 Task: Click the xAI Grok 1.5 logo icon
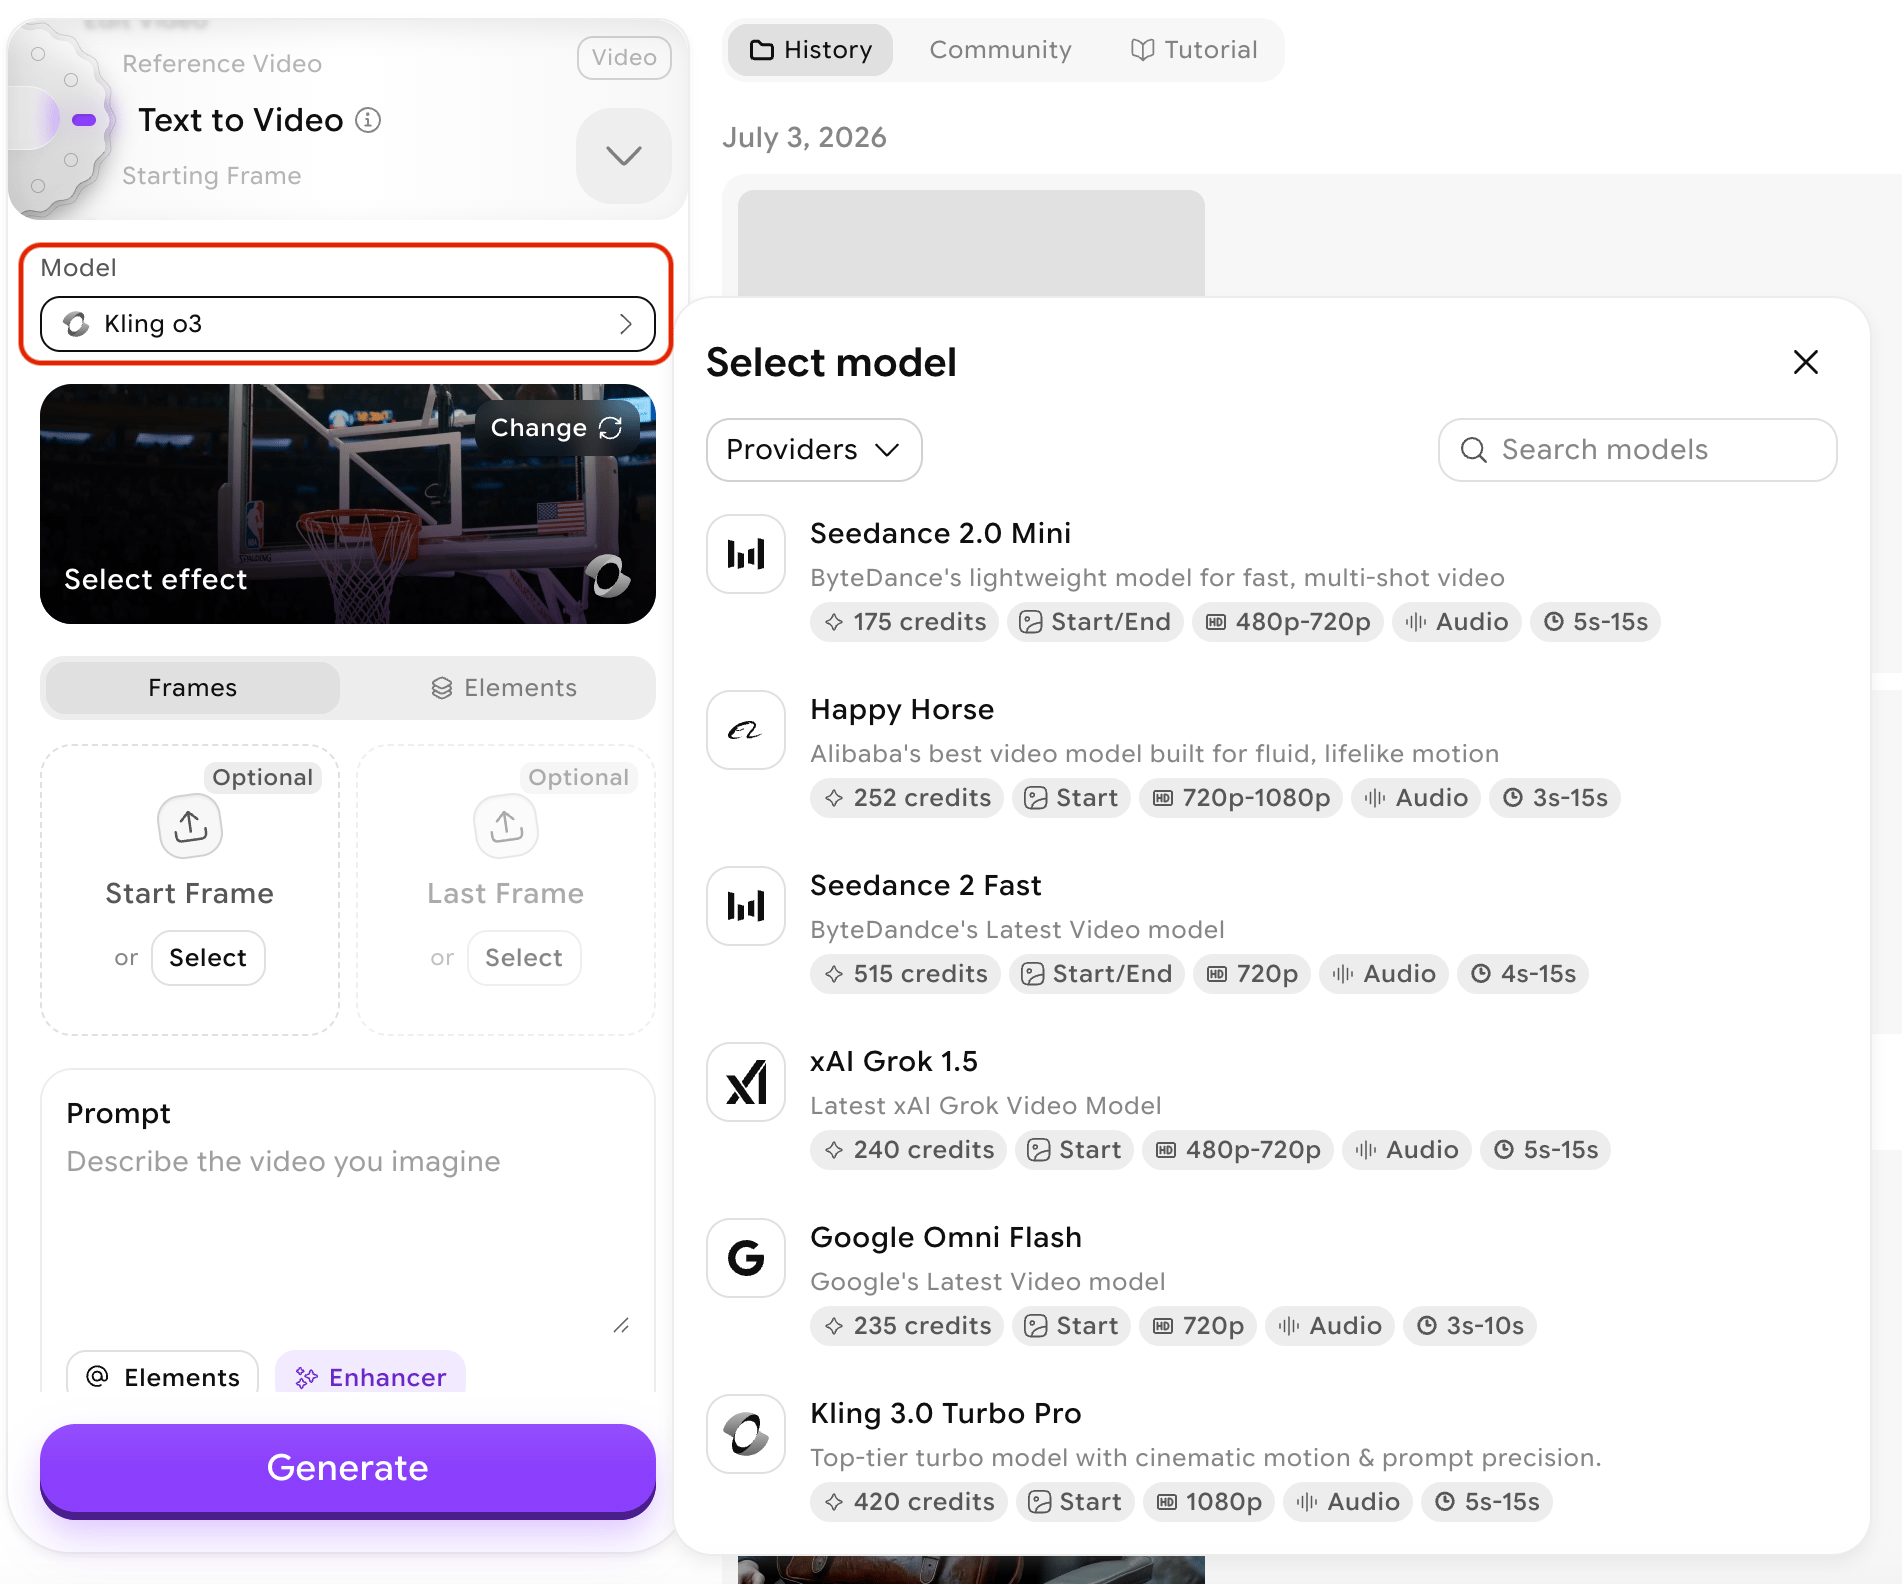pos(746,1082)
